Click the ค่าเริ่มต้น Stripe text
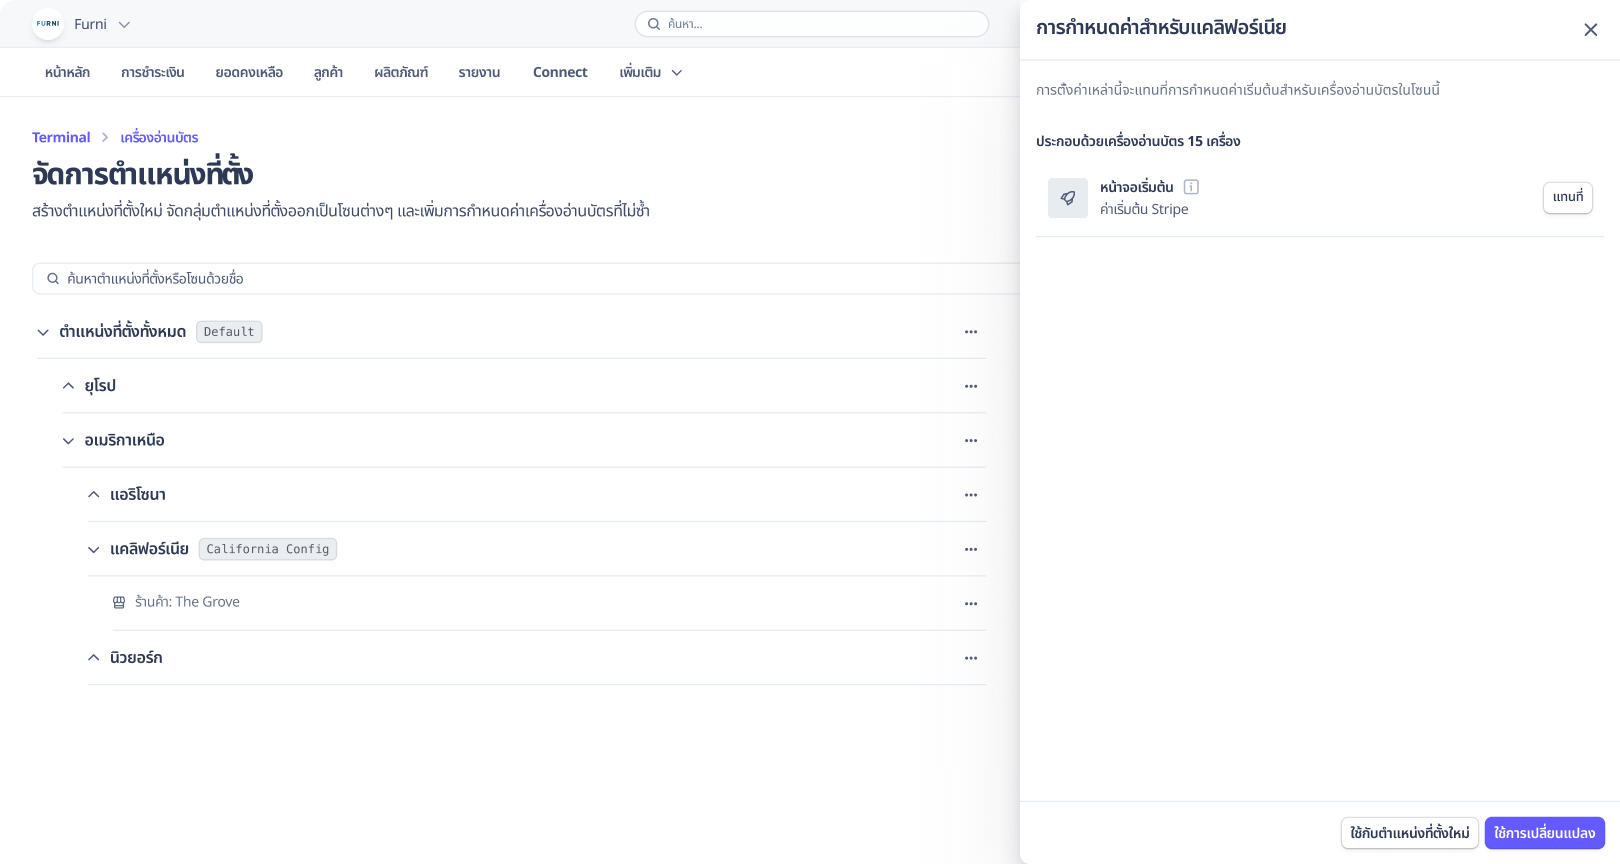Image resolution: width=1620 pixels, height=864 pixels. 1144,209
